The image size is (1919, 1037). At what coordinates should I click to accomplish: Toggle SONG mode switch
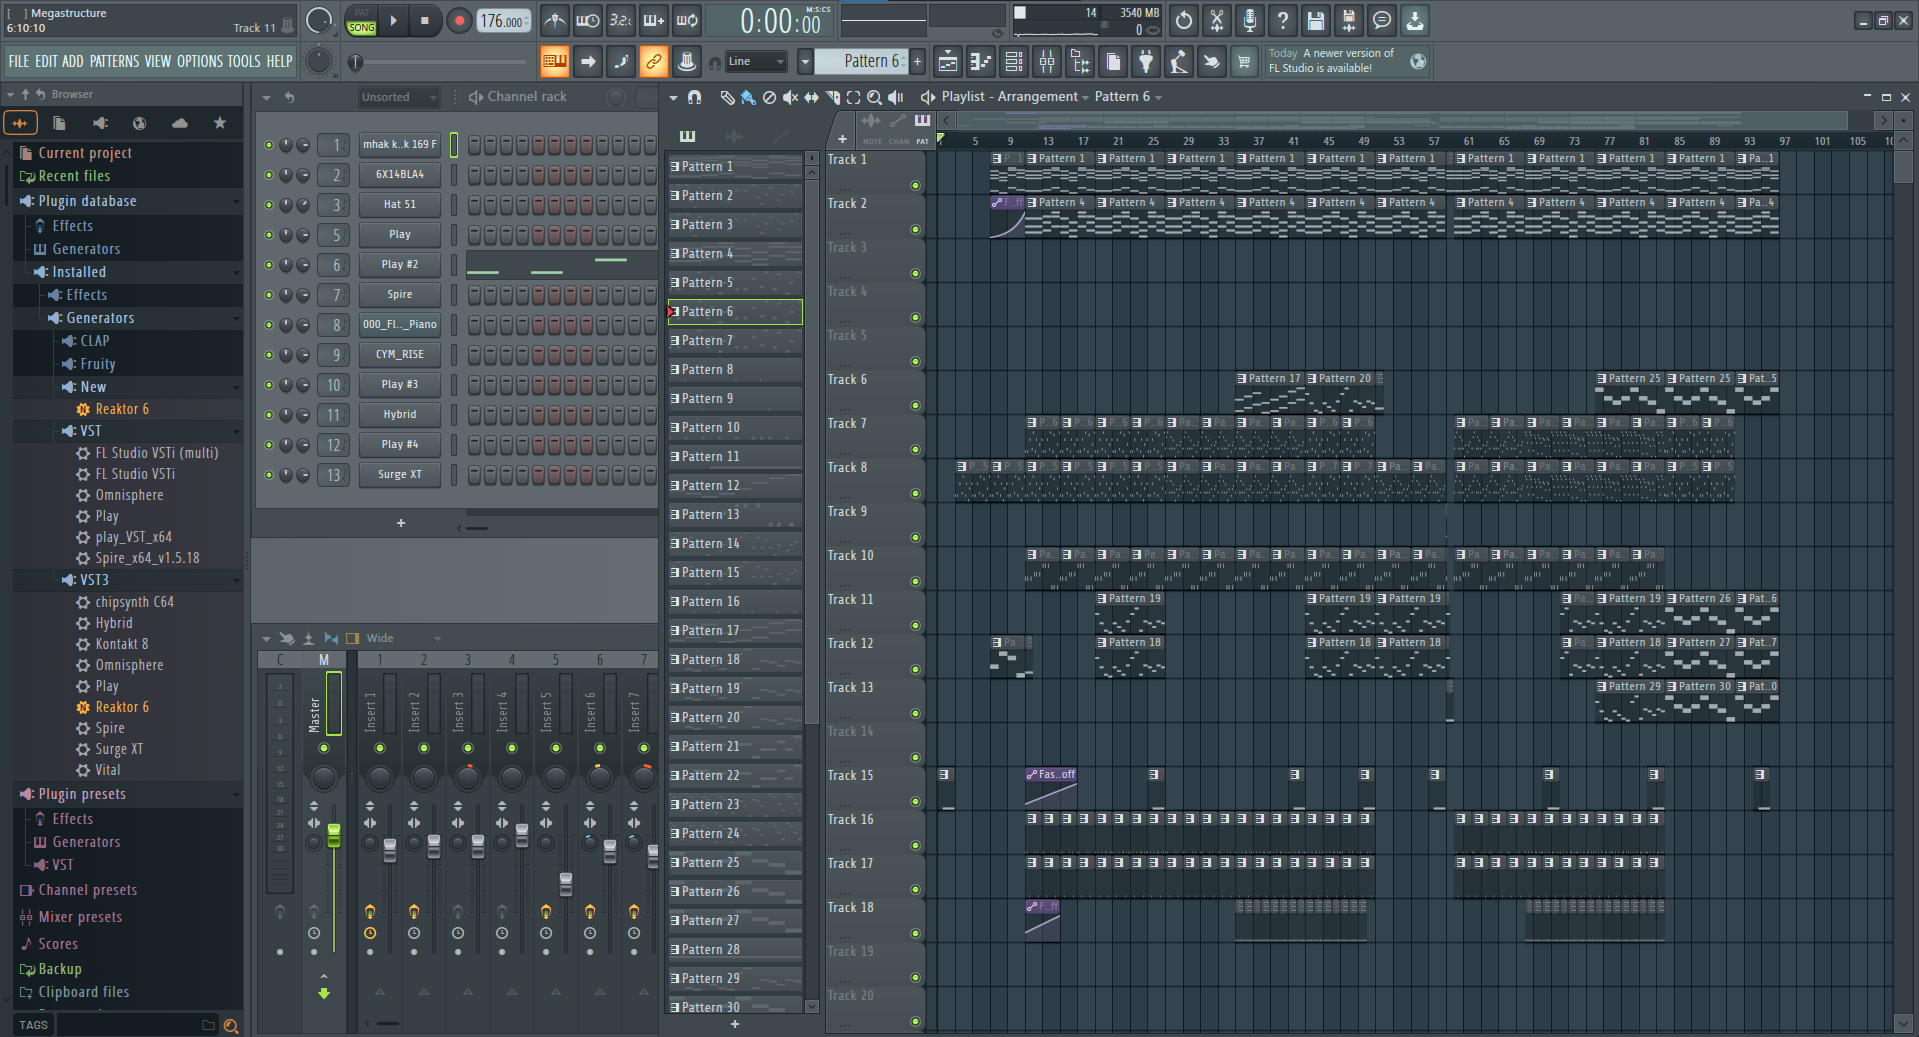[362, 27]
